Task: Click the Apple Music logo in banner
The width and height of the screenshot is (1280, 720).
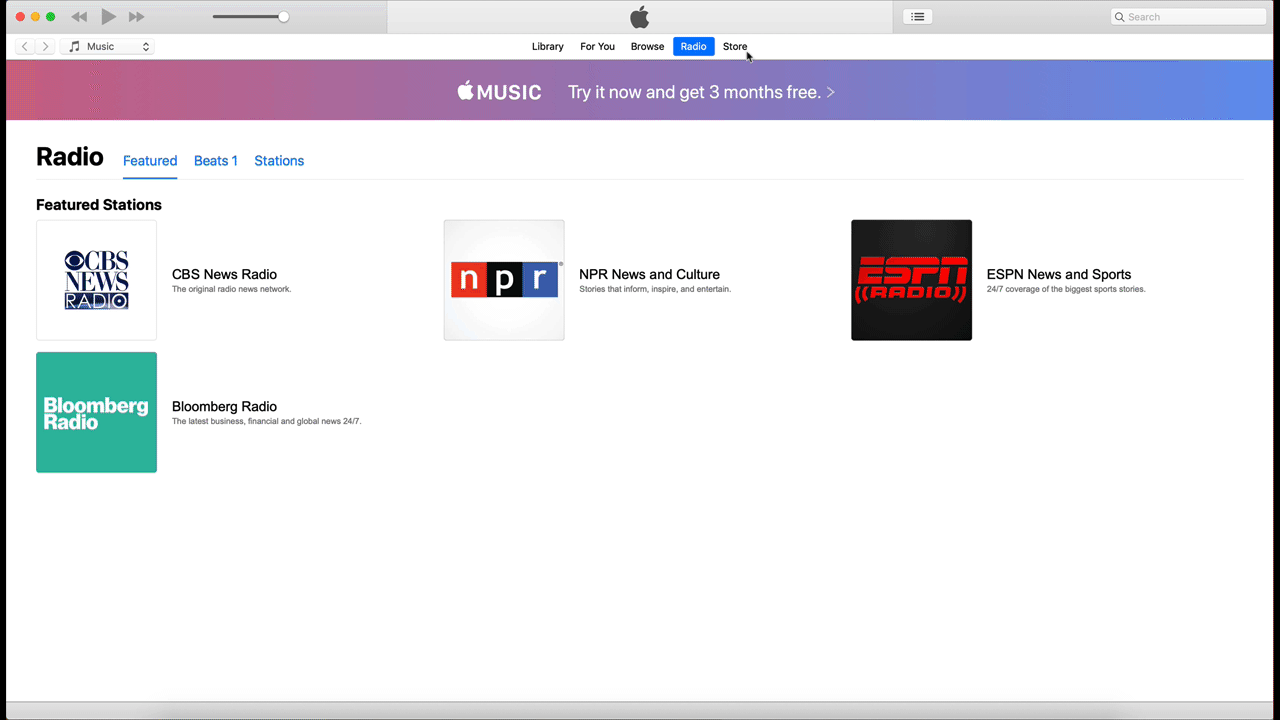Action: click(500, 92)
